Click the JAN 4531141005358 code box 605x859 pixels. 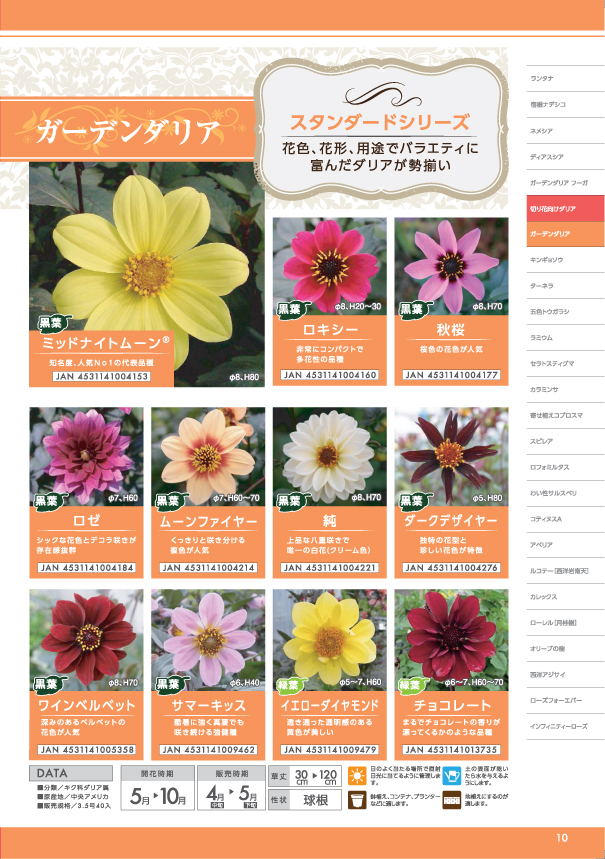click(x=87, y=749)
